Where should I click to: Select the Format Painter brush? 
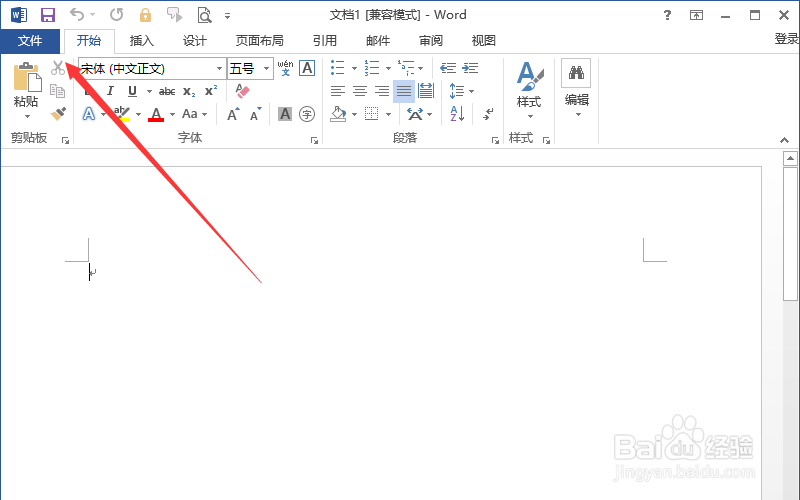tap(58, 113)
